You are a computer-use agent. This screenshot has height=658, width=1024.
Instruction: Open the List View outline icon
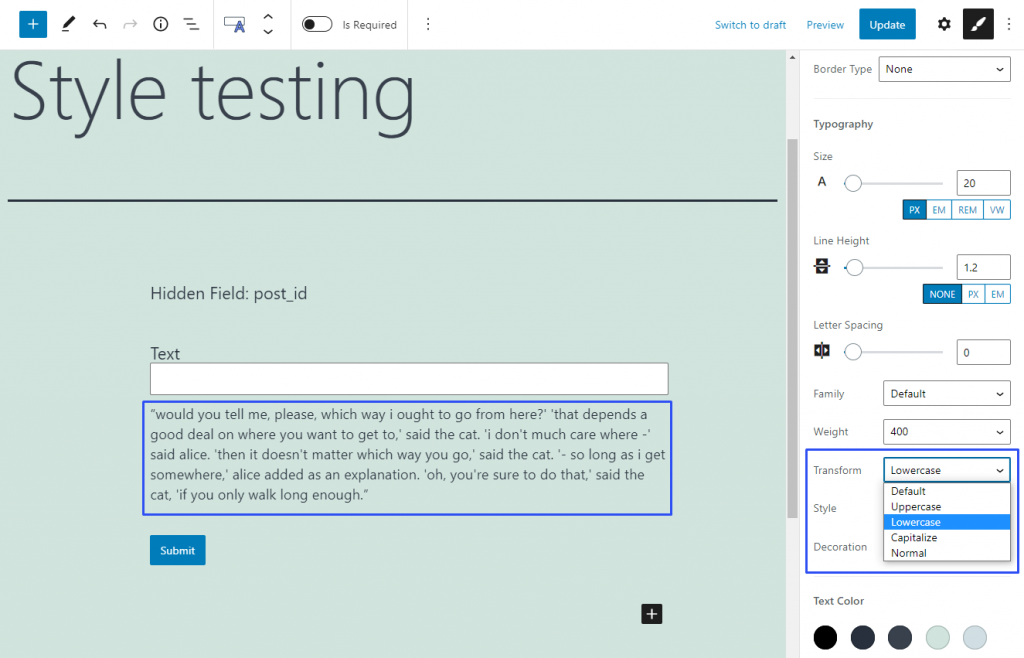click(x=191, y=25)
